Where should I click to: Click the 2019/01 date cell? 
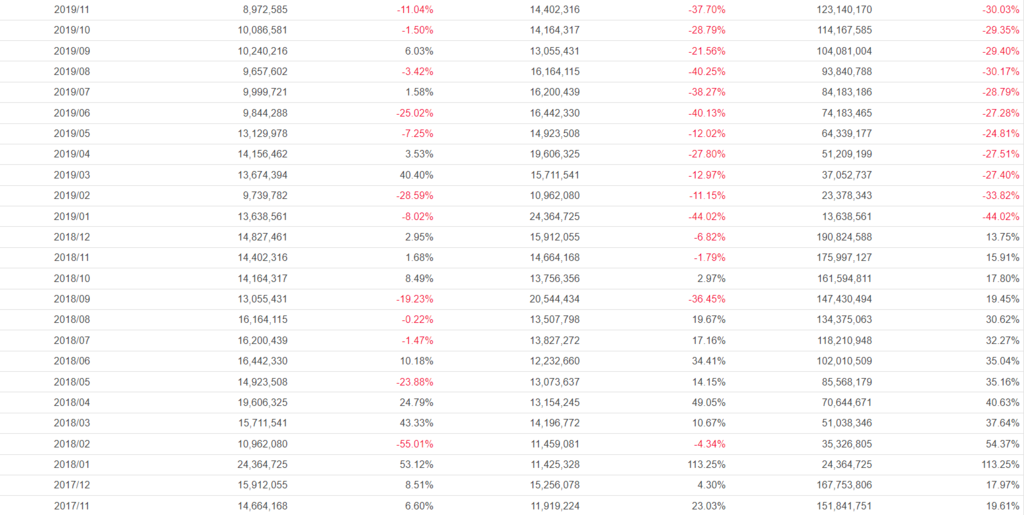pos(71,216)
